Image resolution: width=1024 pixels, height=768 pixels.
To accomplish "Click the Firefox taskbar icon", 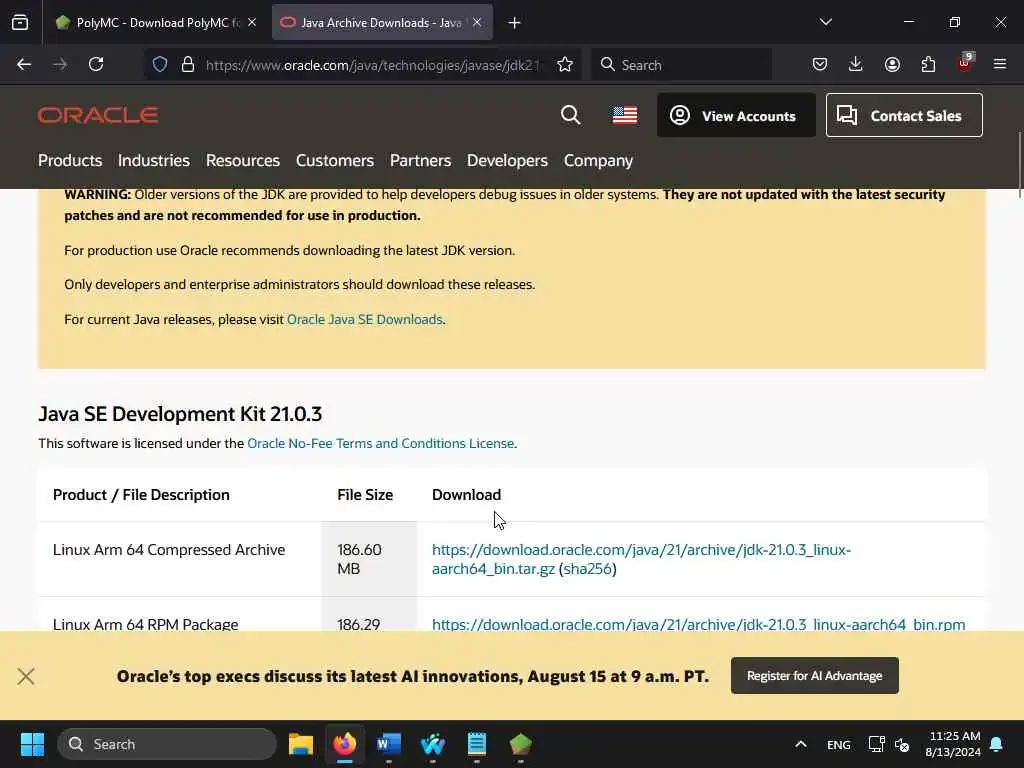I will coord(345,744).
